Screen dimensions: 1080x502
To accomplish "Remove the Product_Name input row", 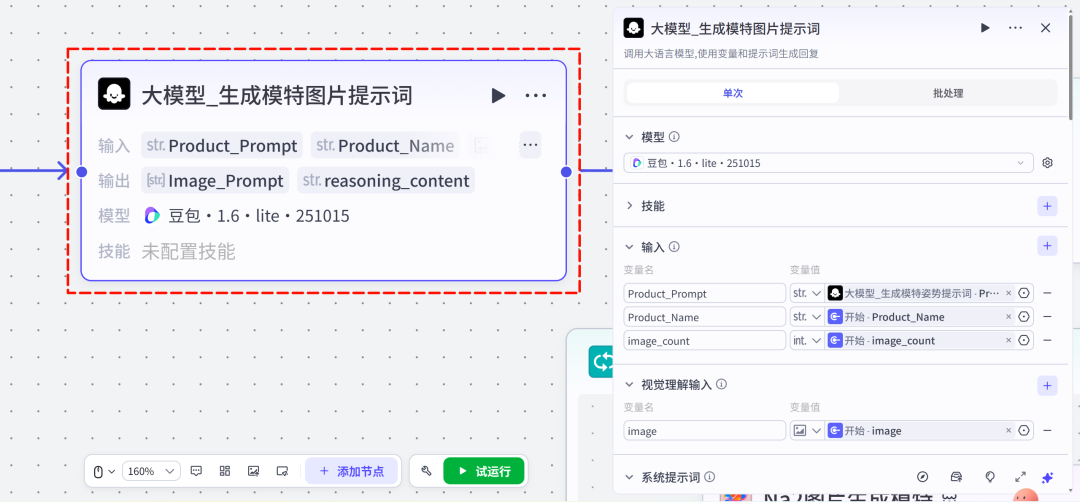I will pyautogui.click(x=1048, y=317).
